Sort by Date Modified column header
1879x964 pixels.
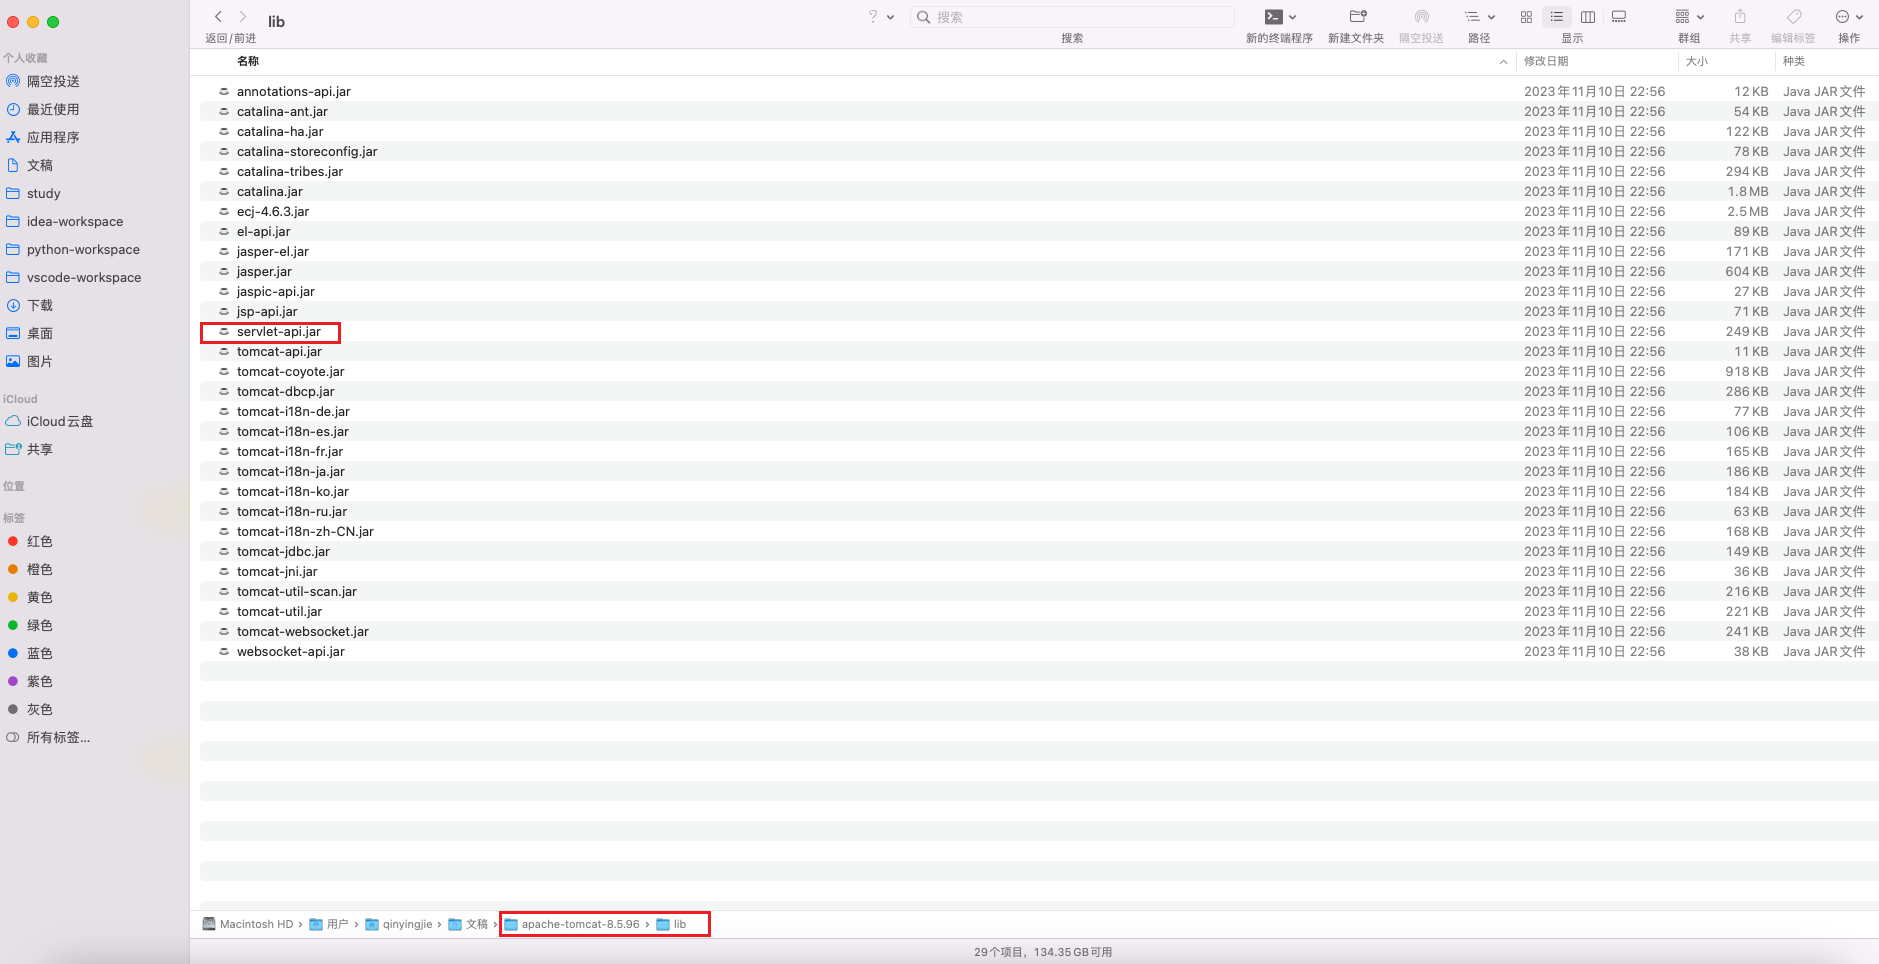1546,61
